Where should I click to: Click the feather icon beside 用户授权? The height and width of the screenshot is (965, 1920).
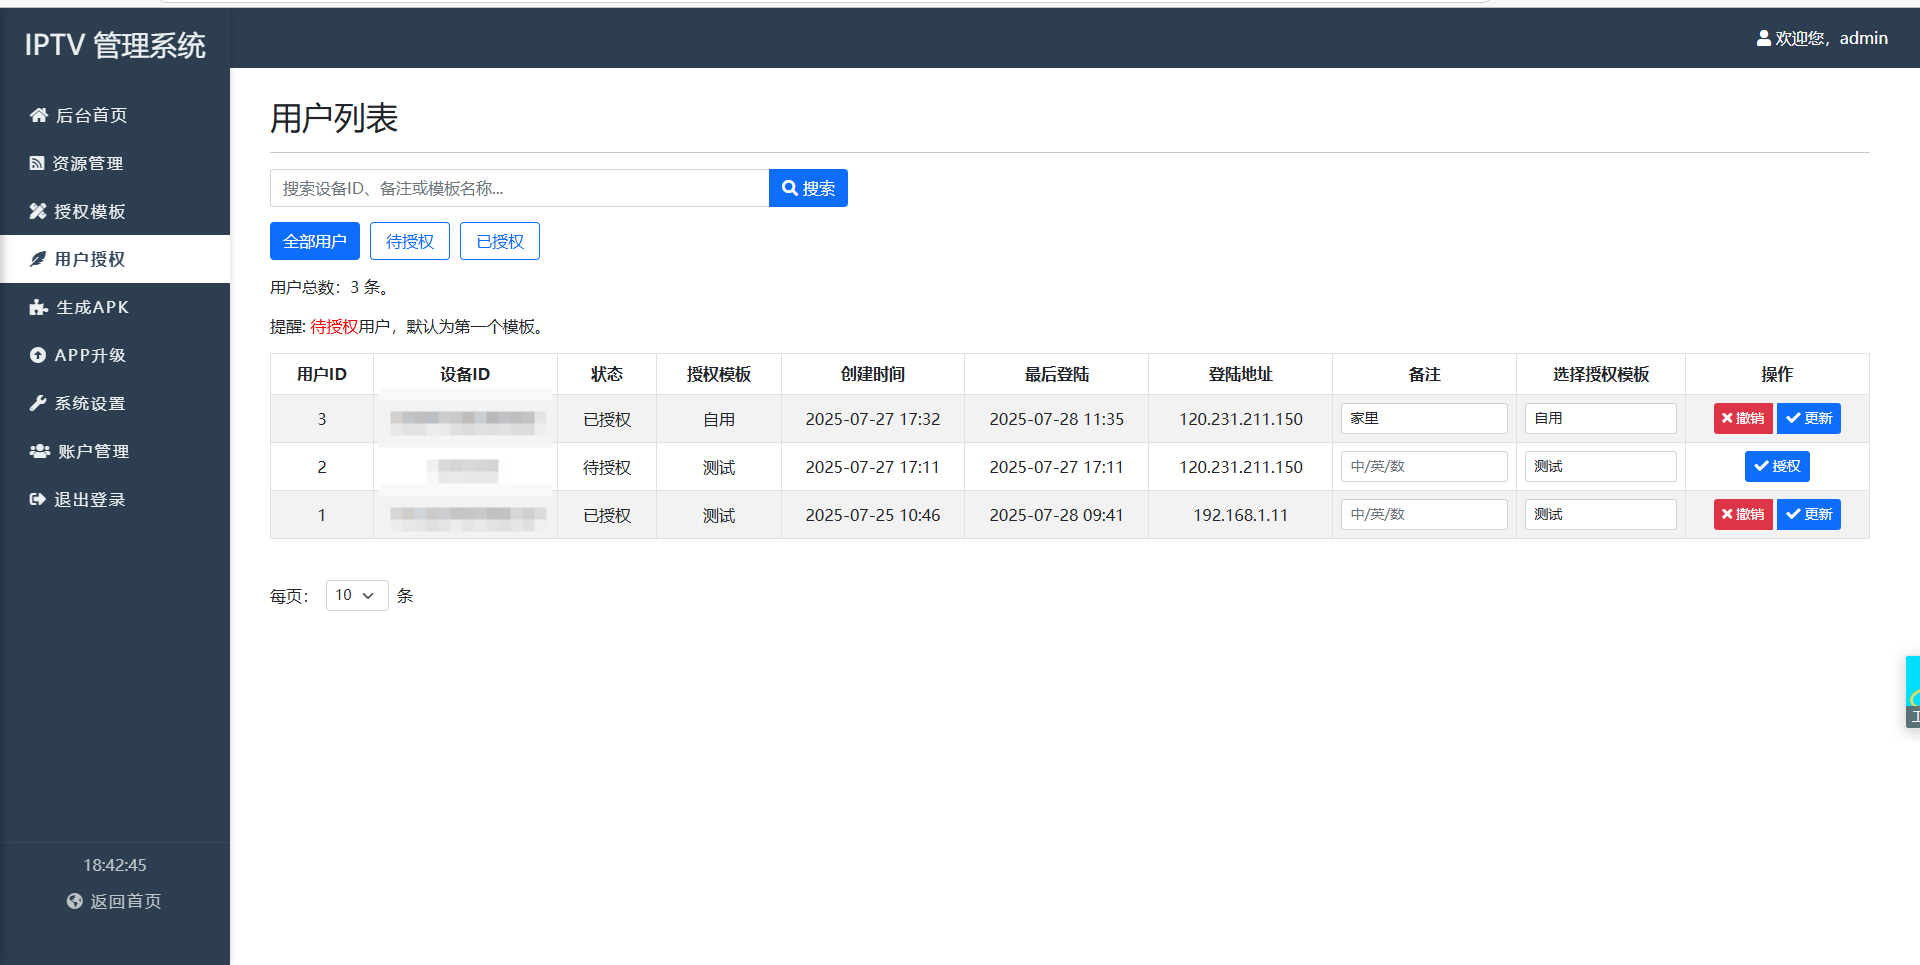(x=38, y=259)
